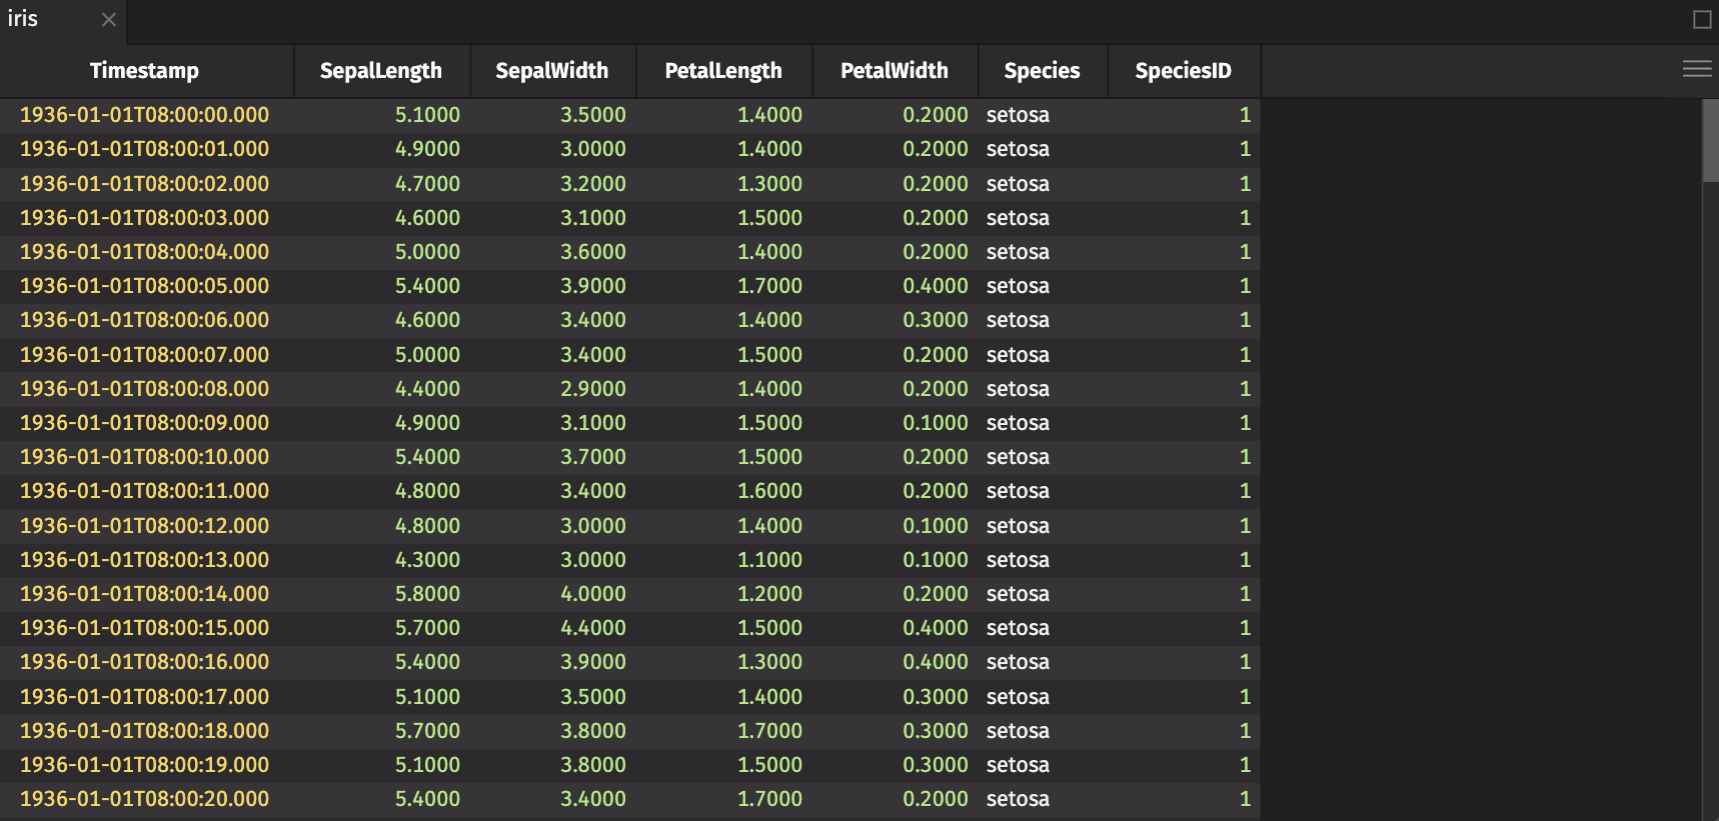Select timestamp cell 1936-01-01T08:00:00.000
1719x821 pixels.
tap(145, 115)
